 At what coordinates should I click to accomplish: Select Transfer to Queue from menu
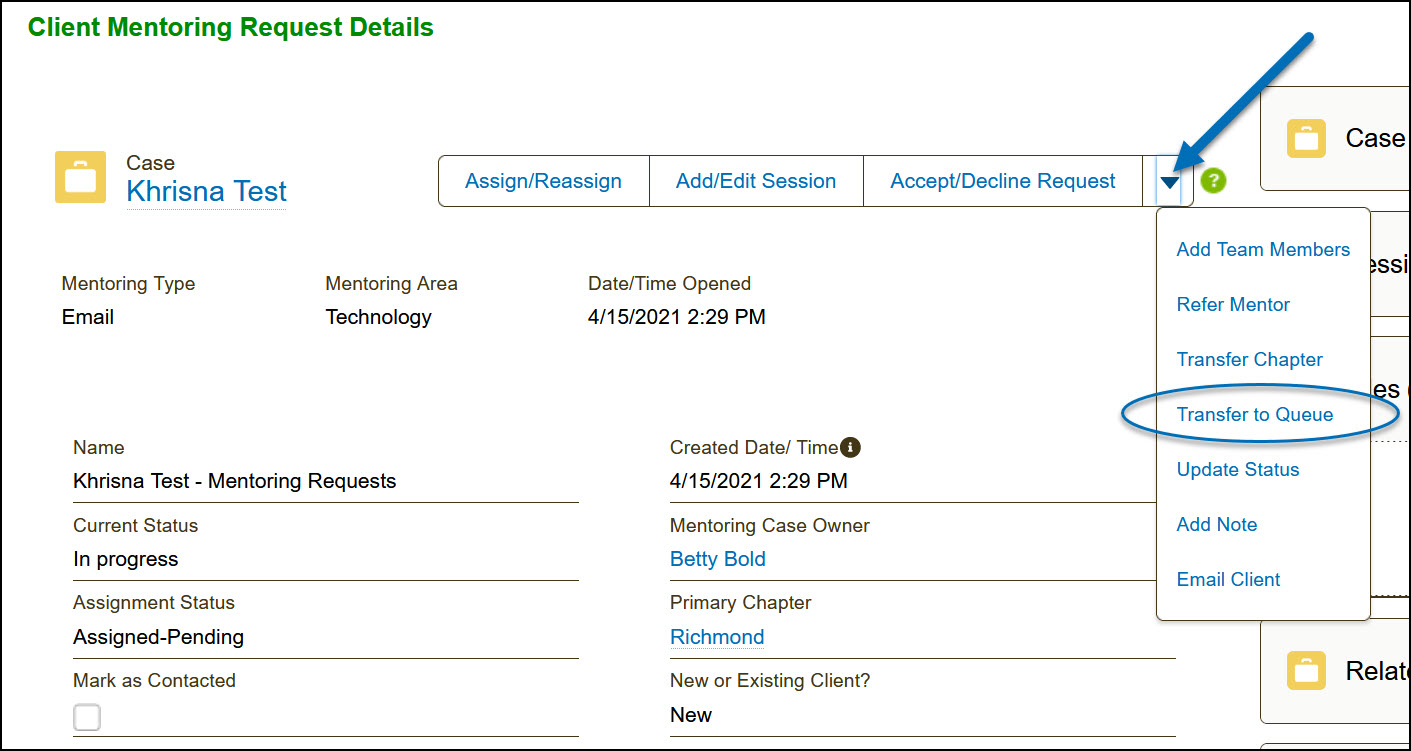[1254, 415]
